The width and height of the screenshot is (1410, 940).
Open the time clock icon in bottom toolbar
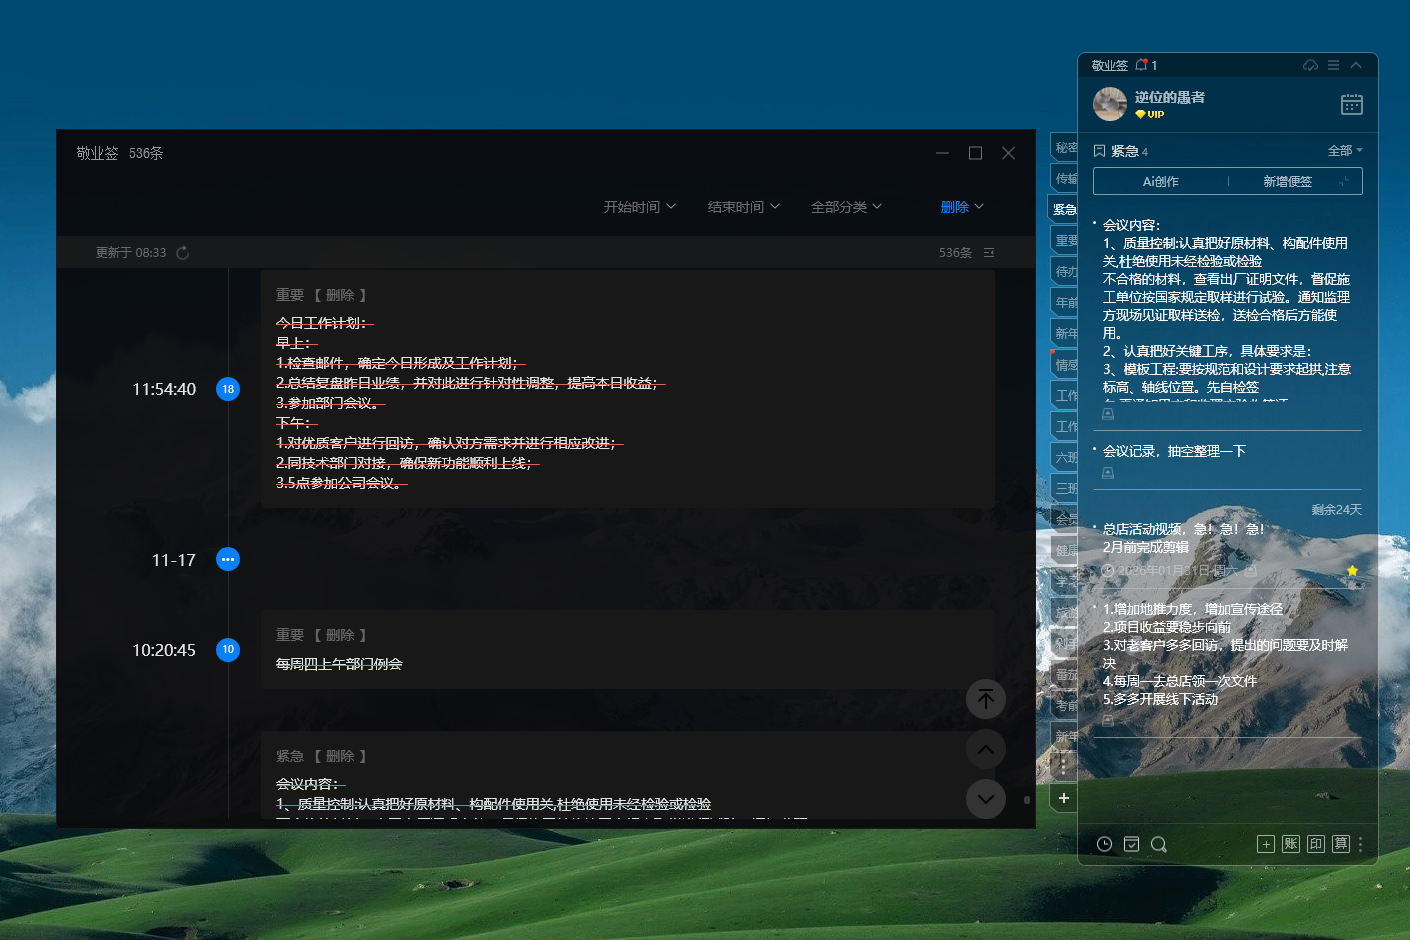click(1104, 844)
